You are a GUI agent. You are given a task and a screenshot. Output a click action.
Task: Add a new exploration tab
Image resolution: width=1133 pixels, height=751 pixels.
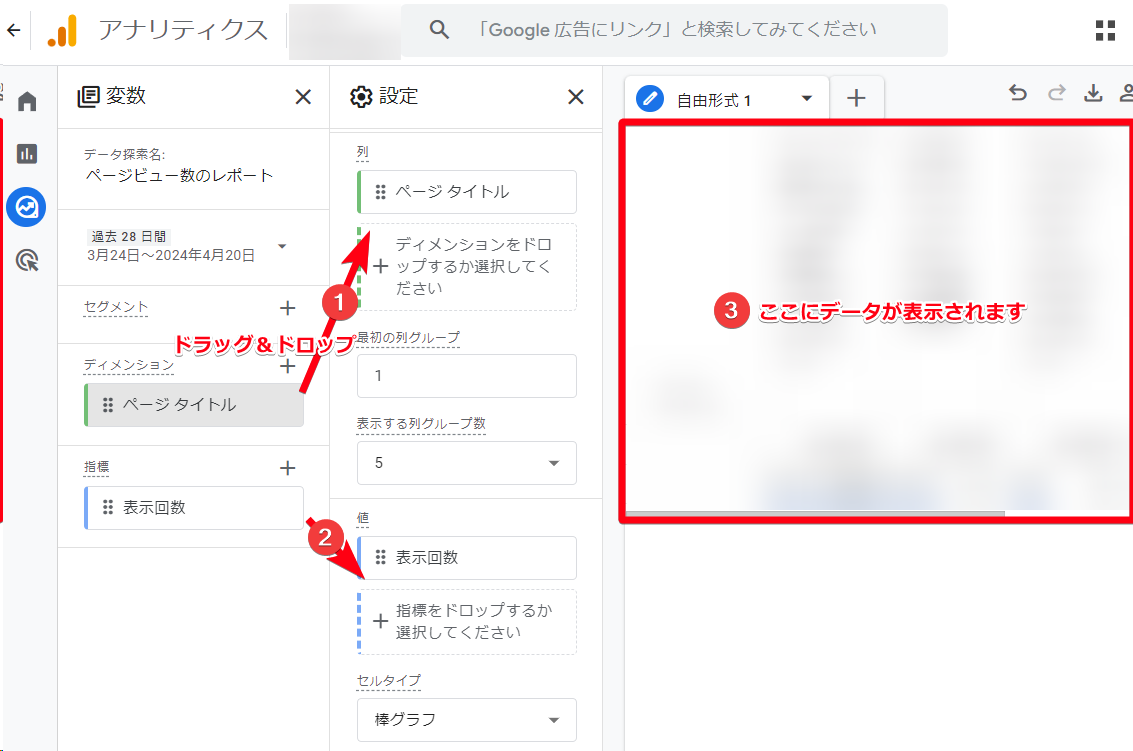pyautogui.click(x=856, y=98)
